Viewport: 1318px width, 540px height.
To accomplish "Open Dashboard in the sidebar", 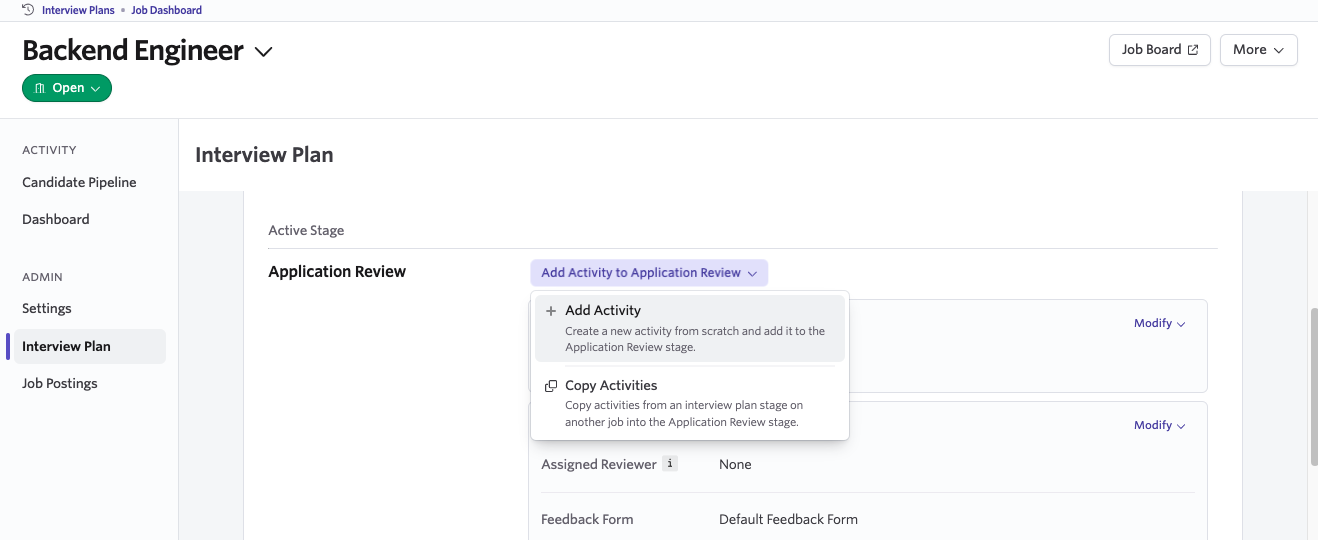I will tap(56, 219).
